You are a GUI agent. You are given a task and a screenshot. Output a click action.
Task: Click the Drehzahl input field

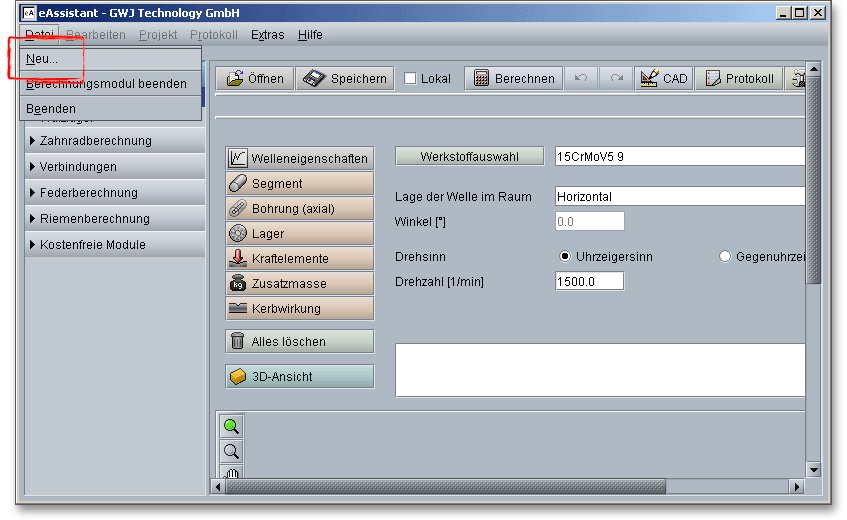point(589,282)
